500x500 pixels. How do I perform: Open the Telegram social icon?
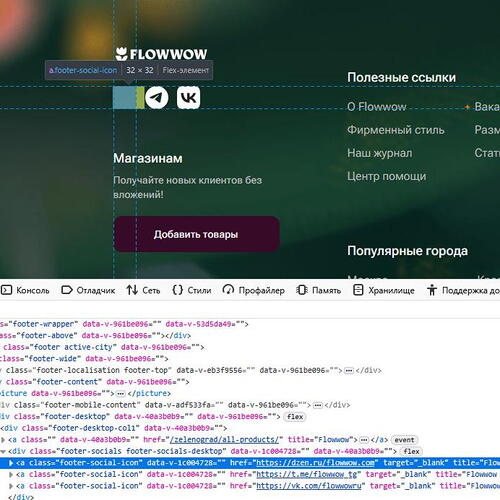pos(157,97)
